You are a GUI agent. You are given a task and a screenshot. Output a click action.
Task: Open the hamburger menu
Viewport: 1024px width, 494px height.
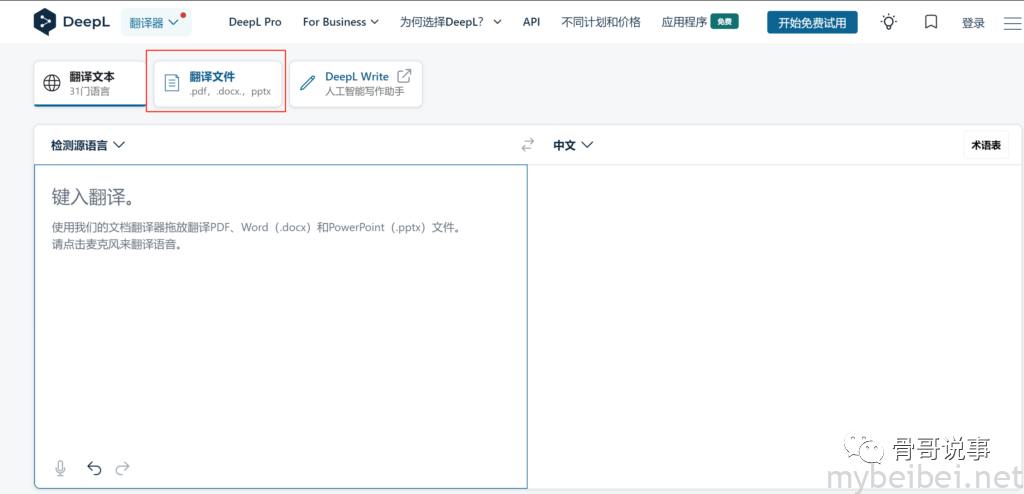1013,23
